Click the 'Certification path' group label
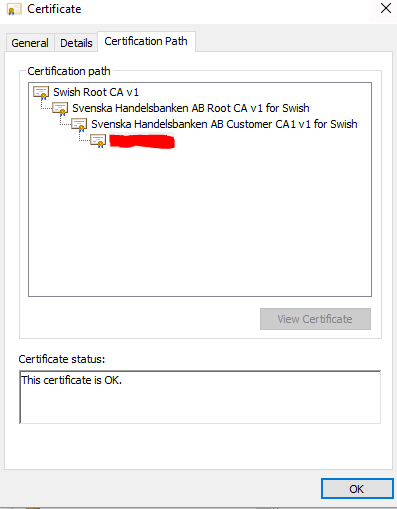 pyautogui.click(x=69, y=71)
